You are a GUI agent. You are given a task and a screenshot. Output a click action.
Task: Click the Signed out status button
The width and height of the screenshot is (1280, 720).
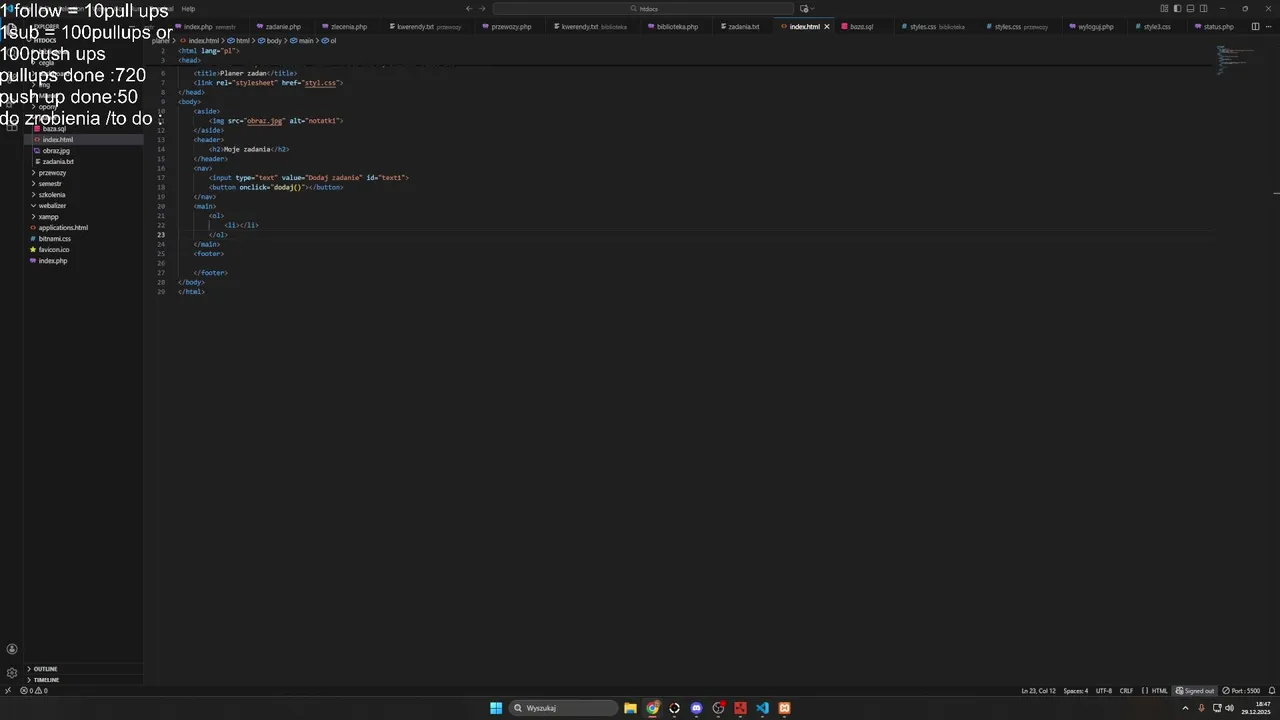(x=1195, y=690)
